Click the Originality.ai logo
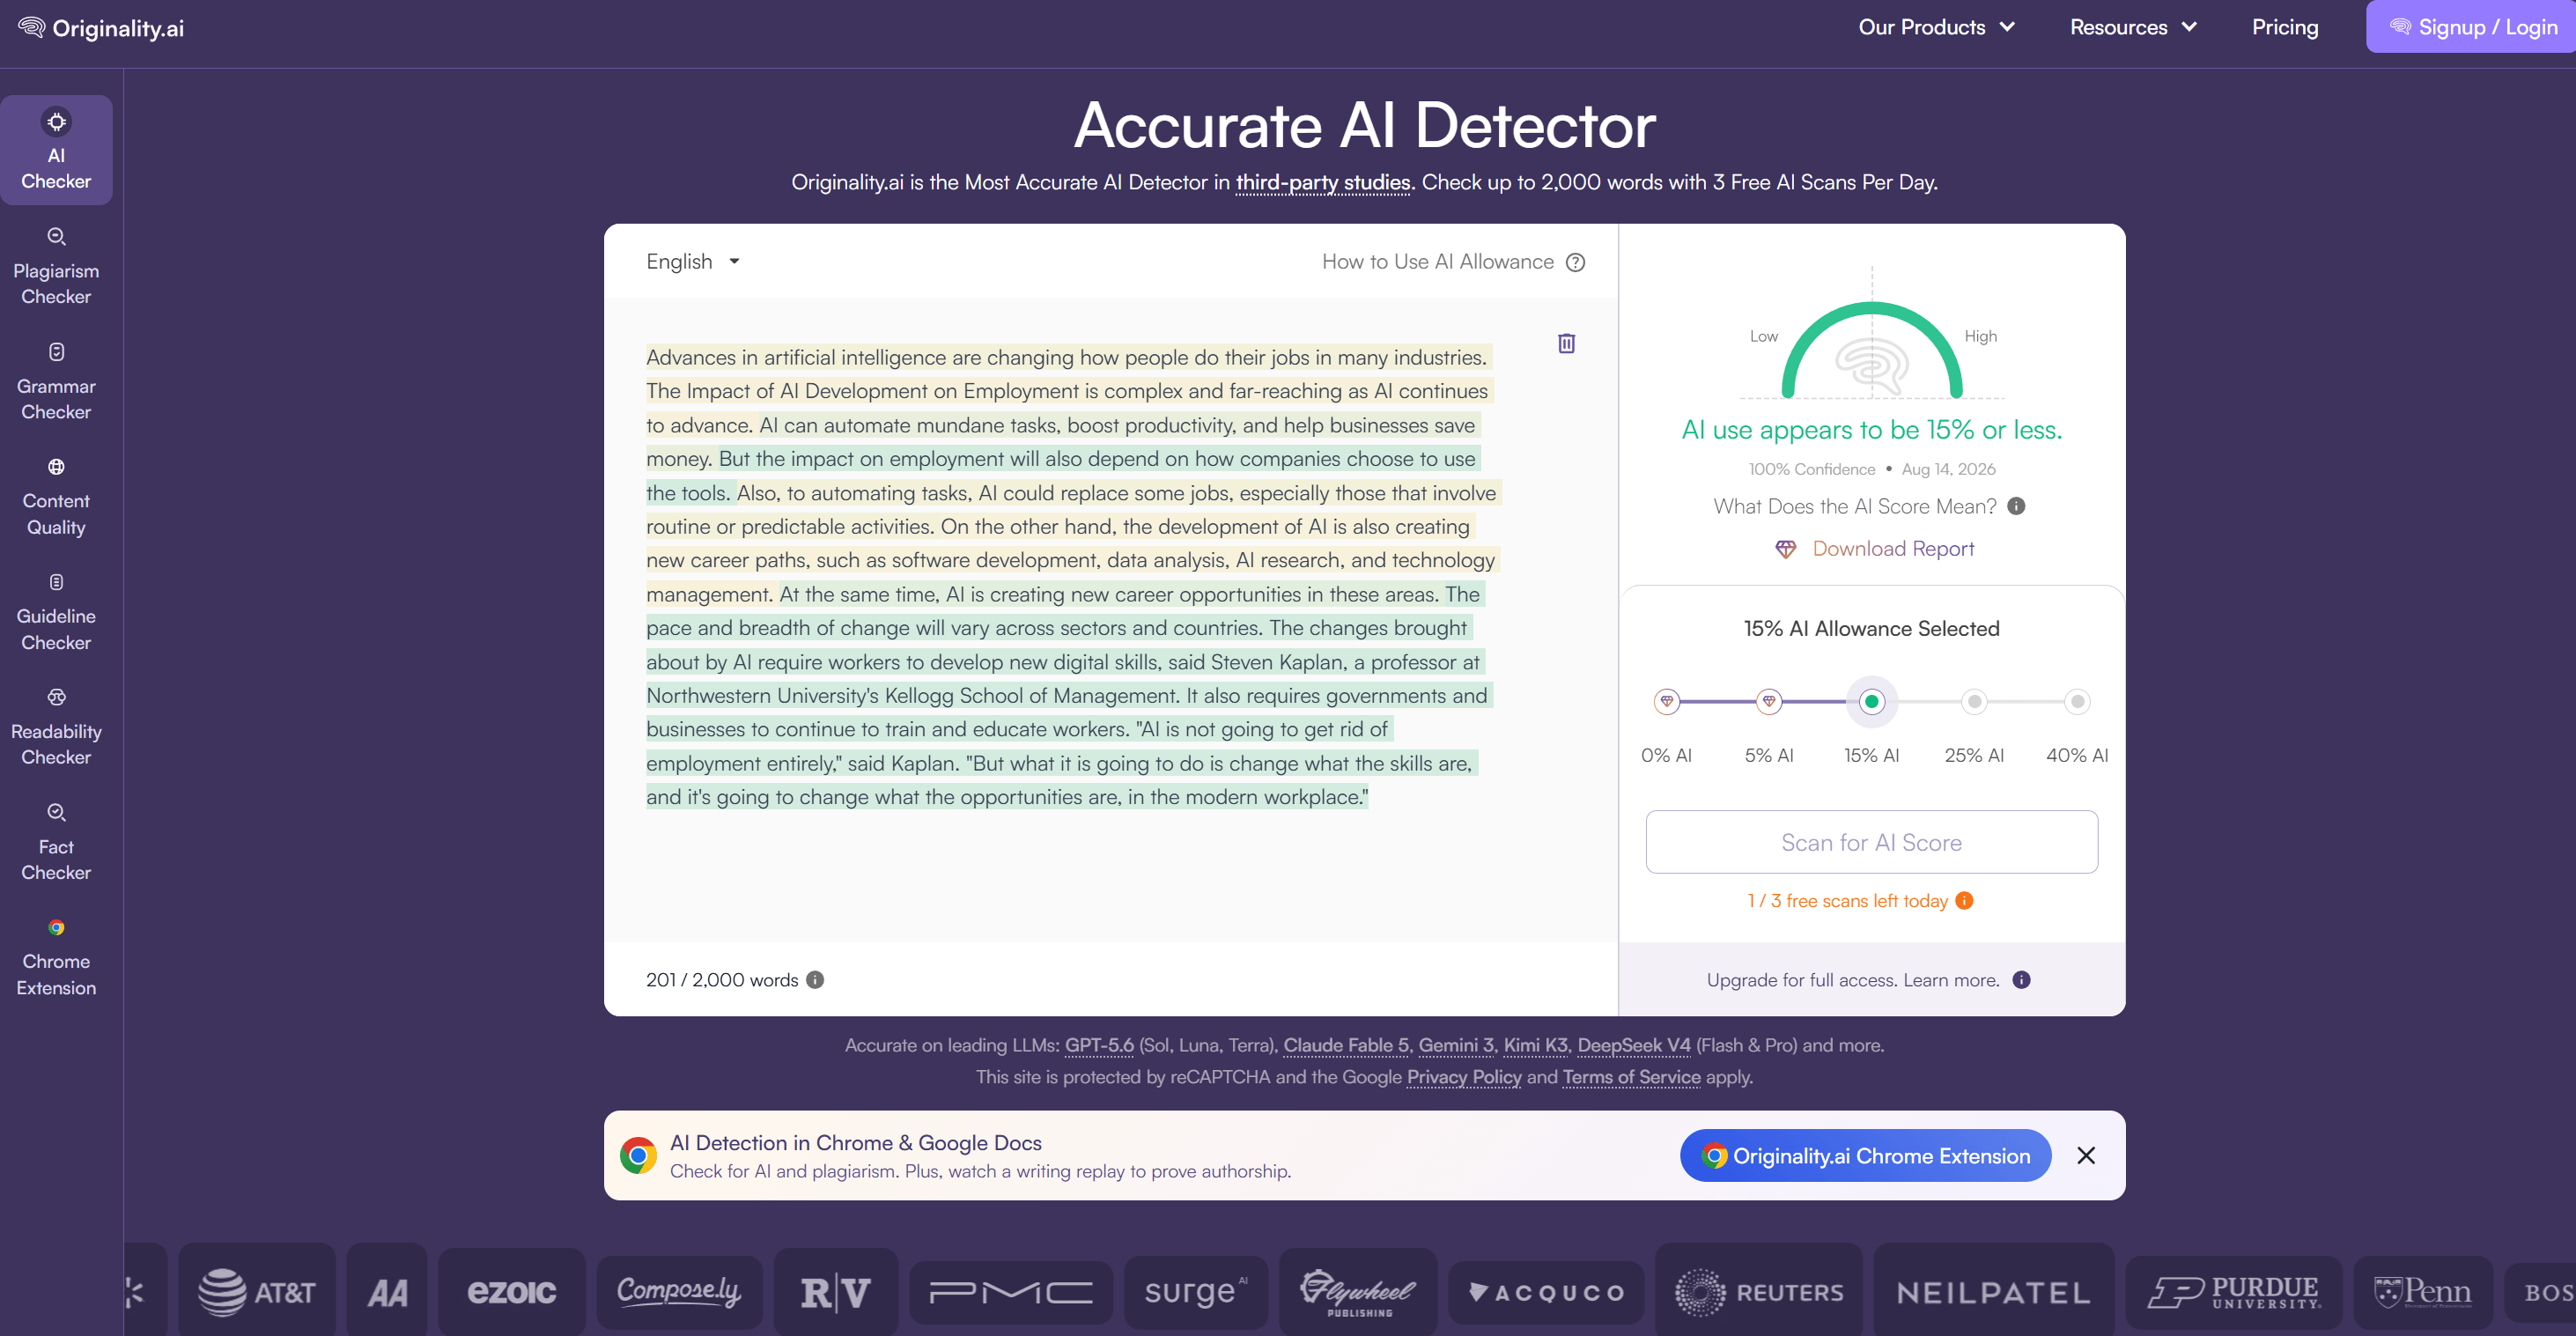The height and width of the screenshot is (1336, 2576). pos(101,28)
